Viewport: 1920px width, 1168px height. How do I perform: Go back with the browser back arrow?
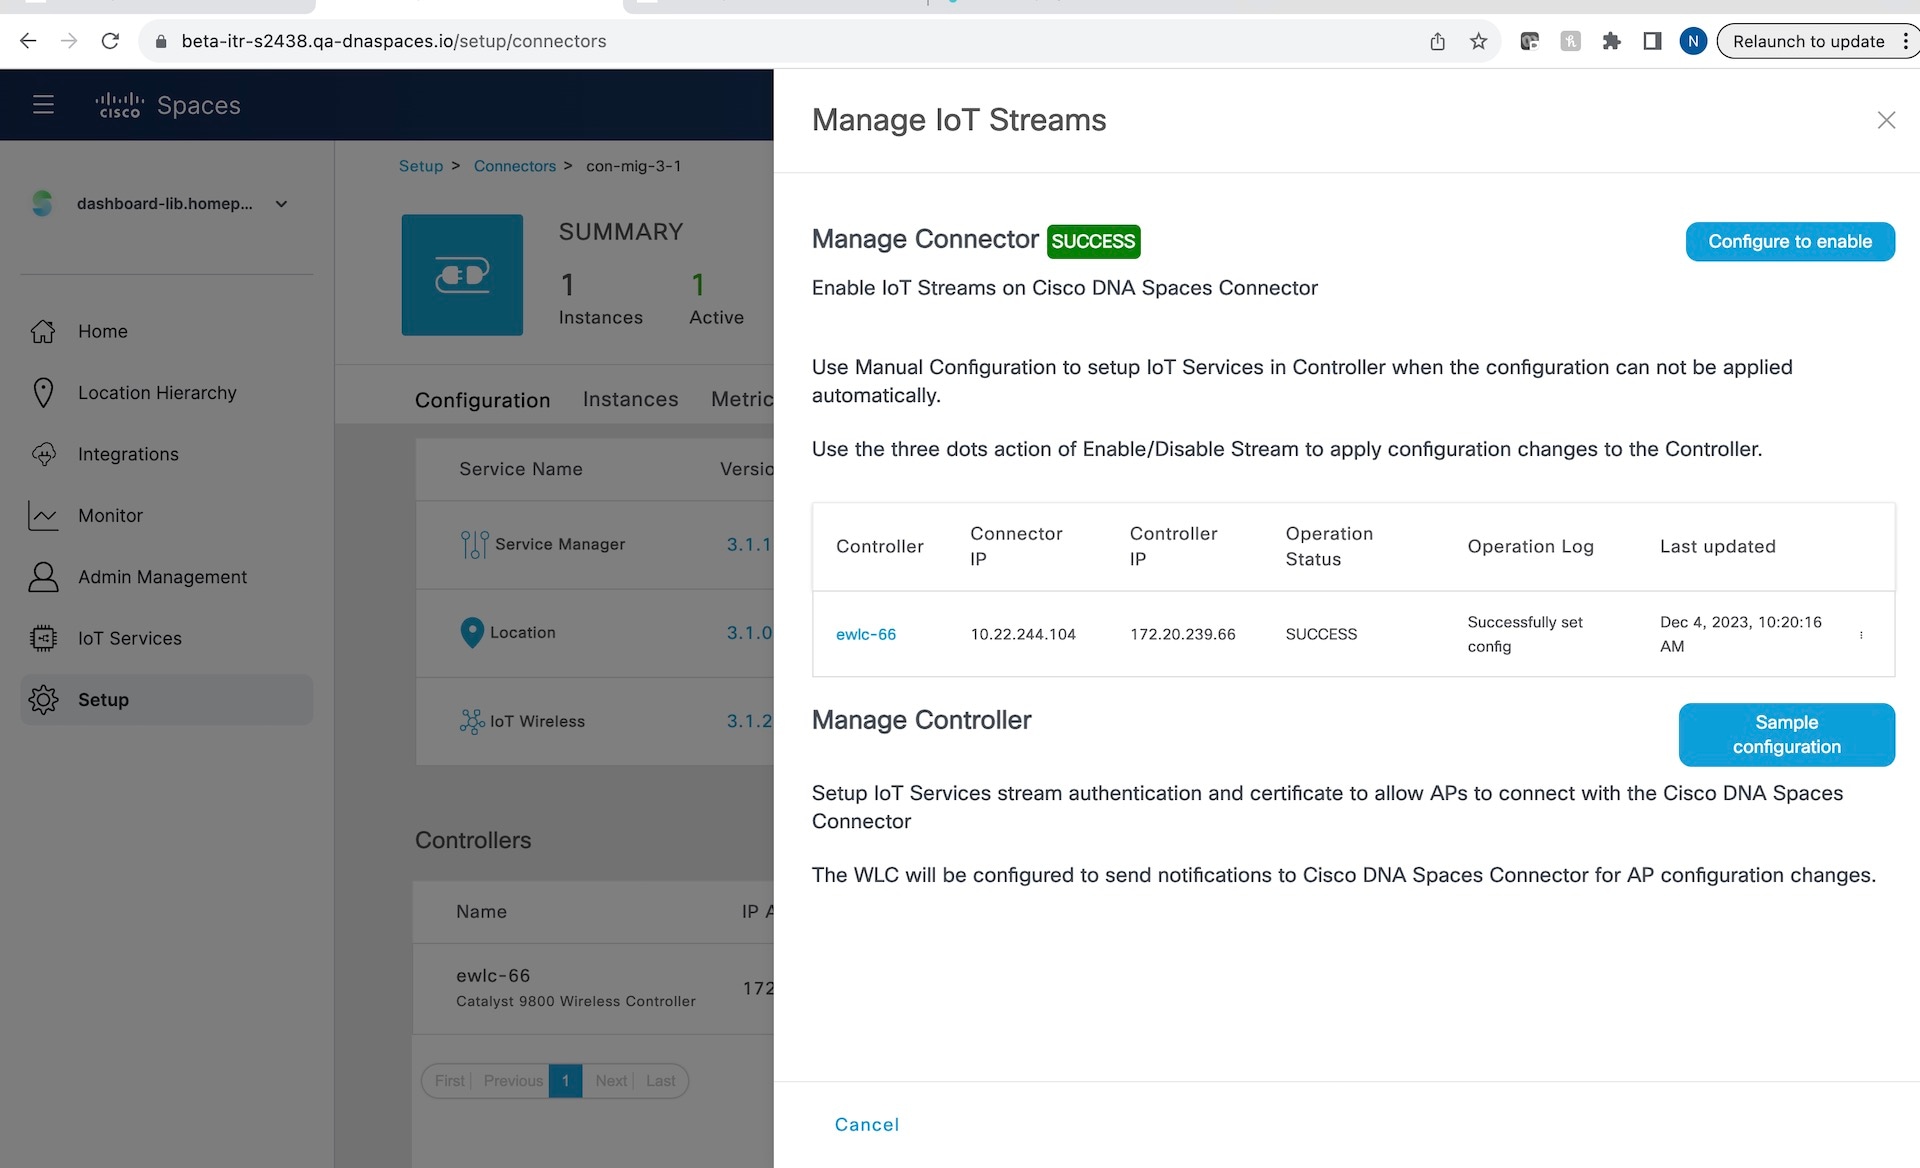point(28,41)
